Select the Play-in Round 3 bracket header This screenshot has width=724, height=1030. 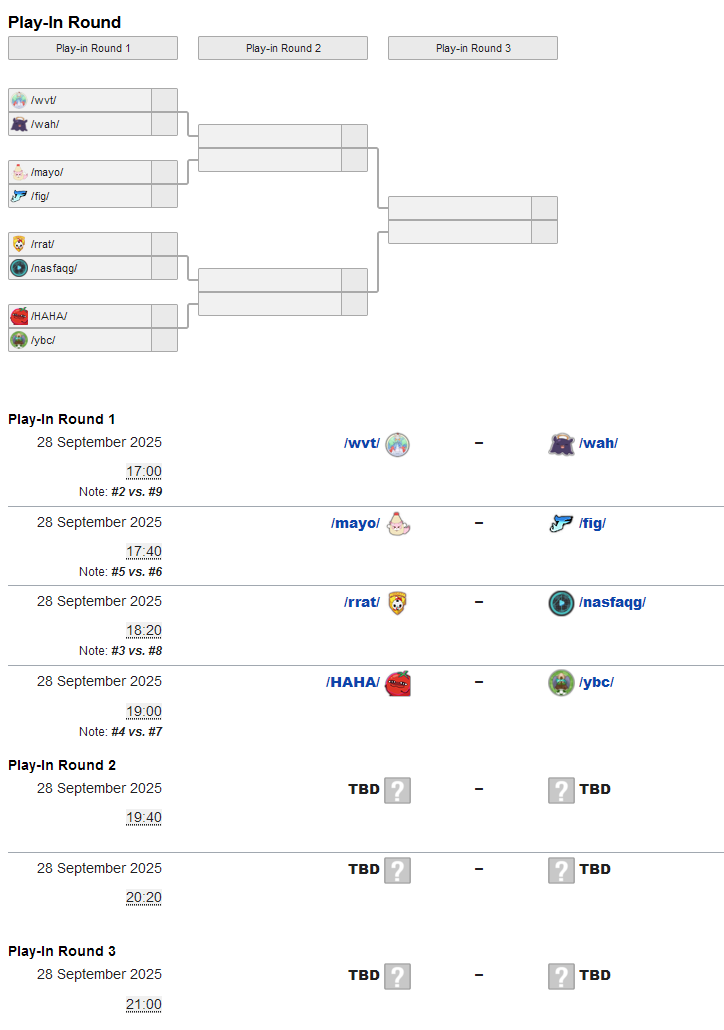473,48
